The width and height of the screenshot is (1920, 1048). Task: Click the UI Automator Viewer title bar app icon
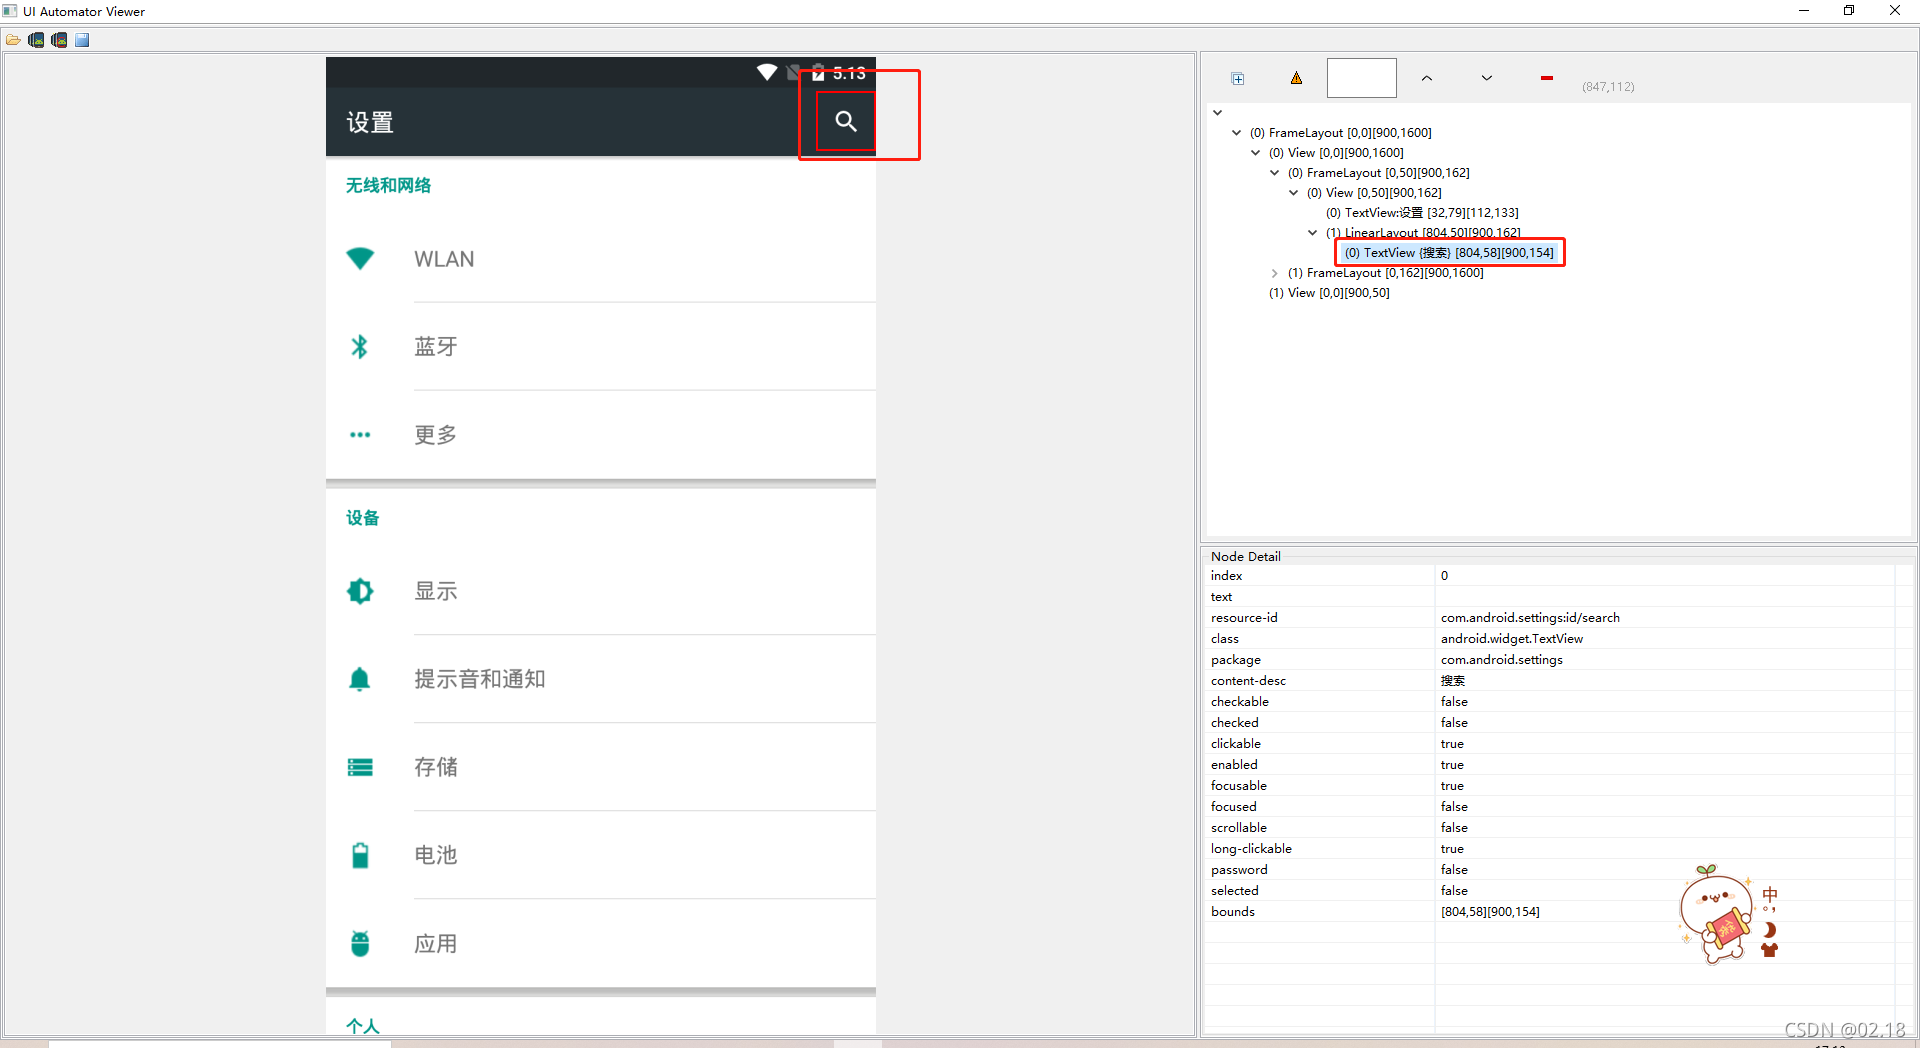click(x=10, y=11)
